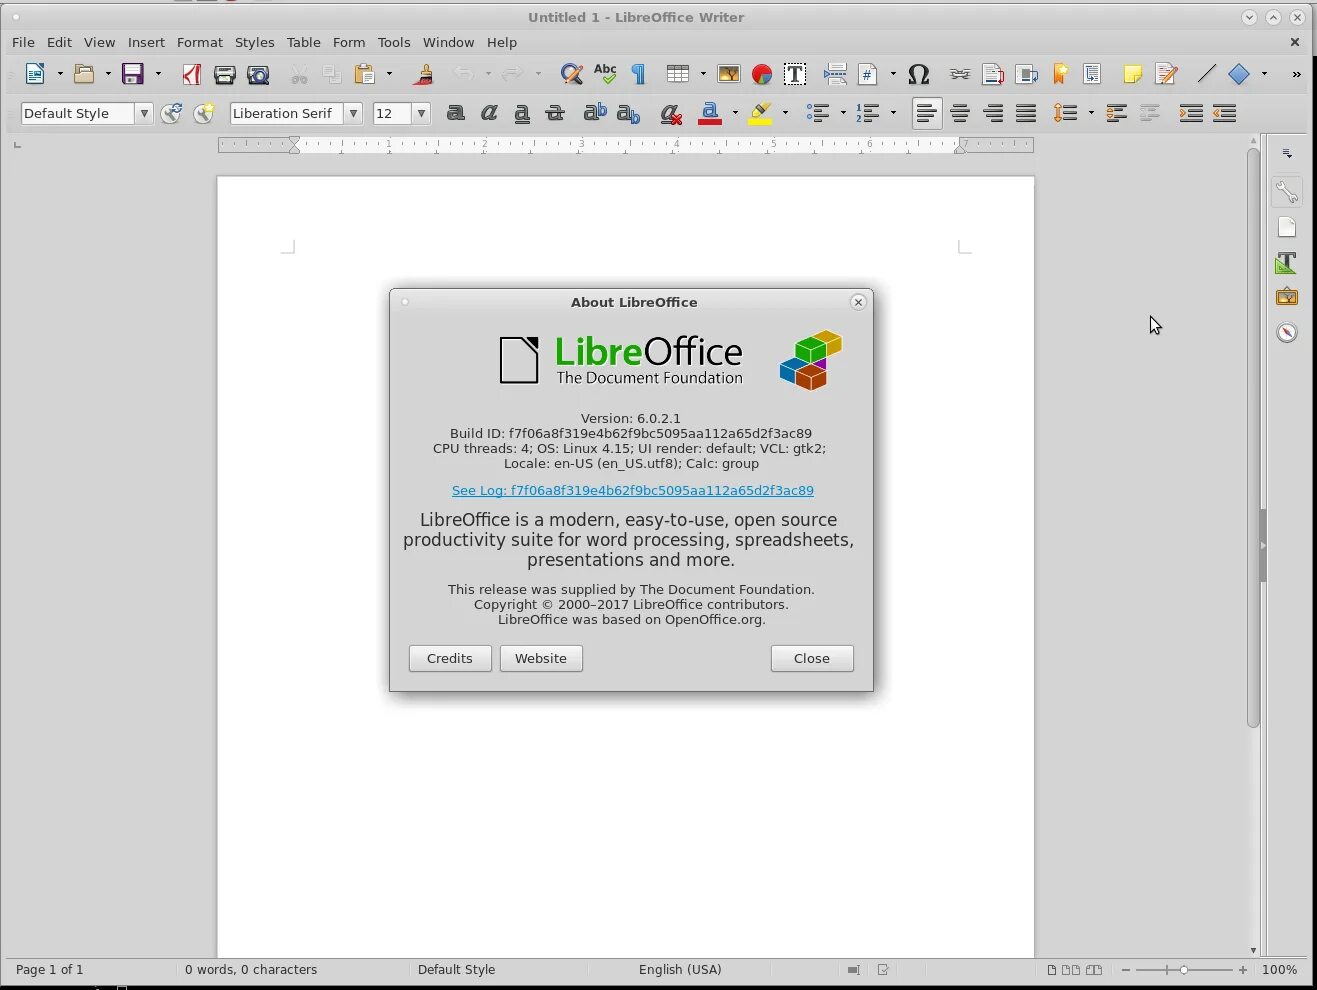The height and width of the screenshot is (990, 1317).
Task: Toggle underline formatting
Action: coord(522,114)
